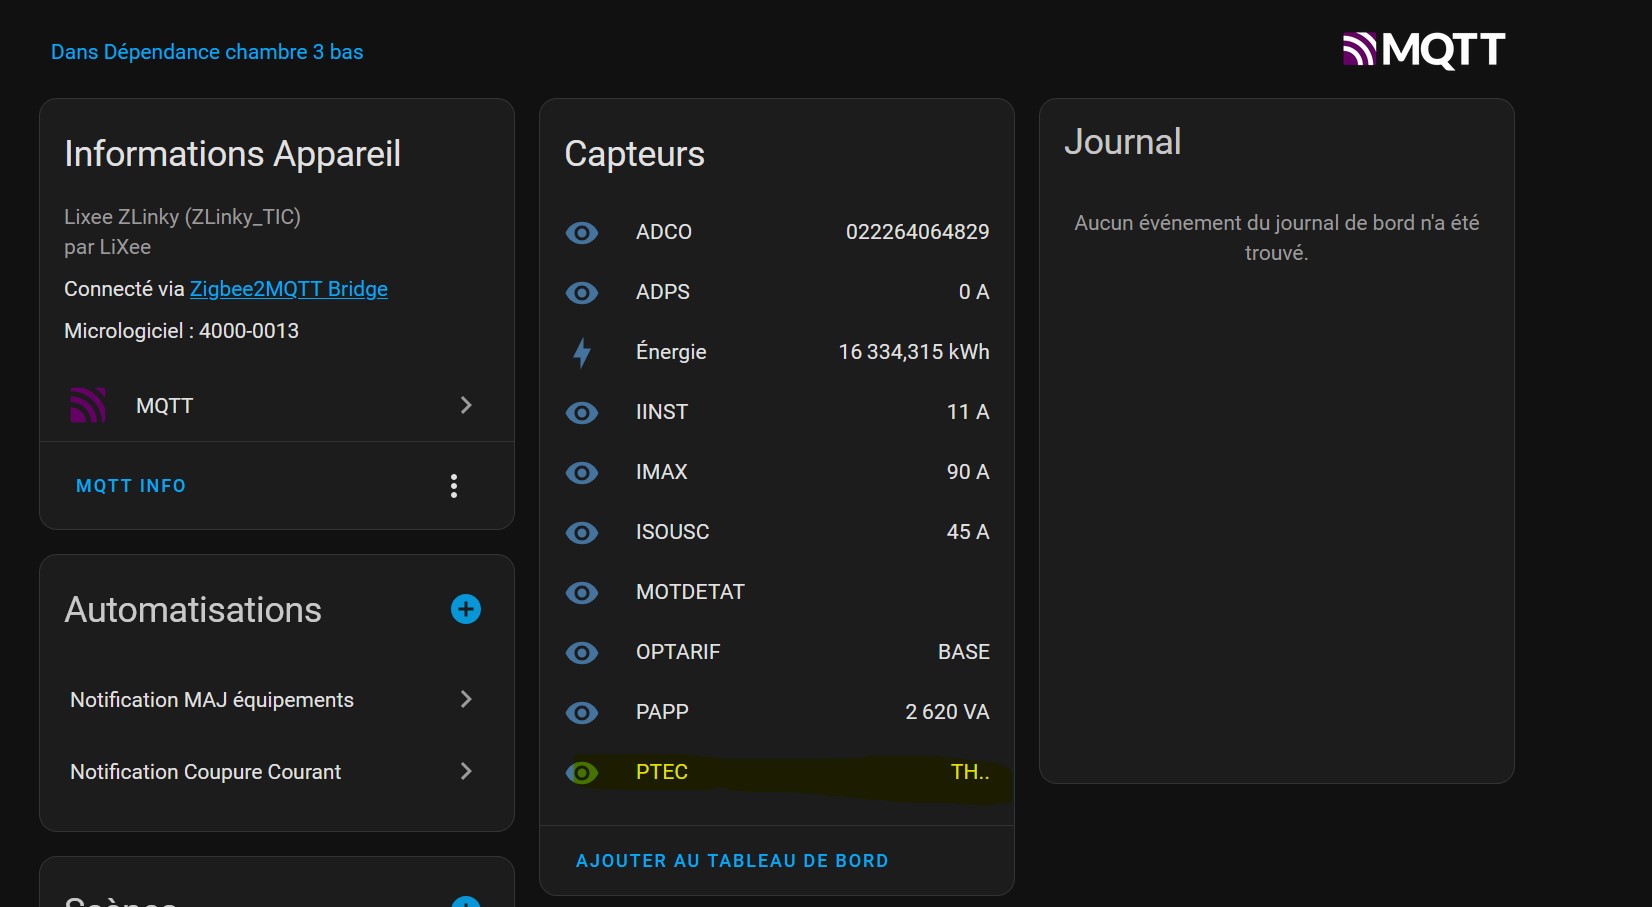Click the eye icon next to ADCO
The width and height of the screenshot is (1652, 907).
[582, 232]
